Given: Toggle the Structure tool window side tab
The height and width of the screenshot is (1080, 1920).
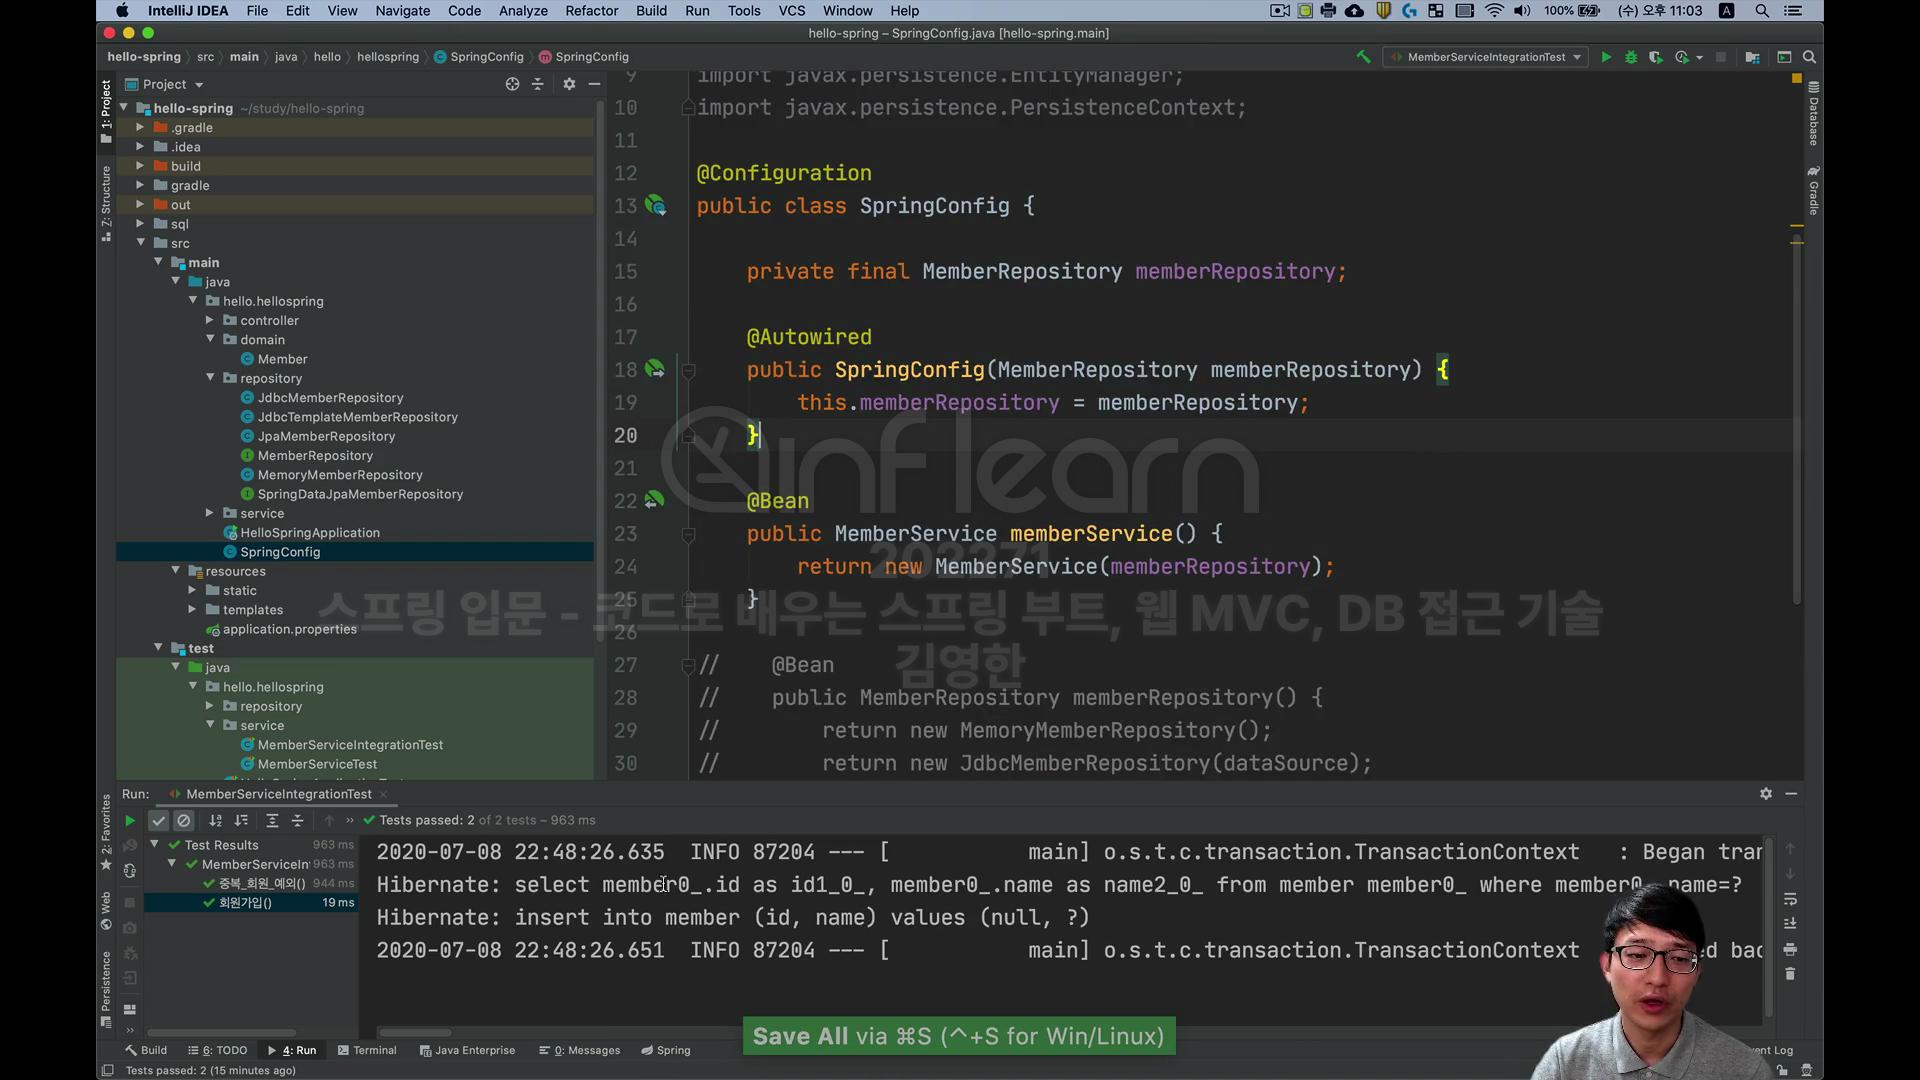Looking at the screenshot, I should tap(106, 203).
